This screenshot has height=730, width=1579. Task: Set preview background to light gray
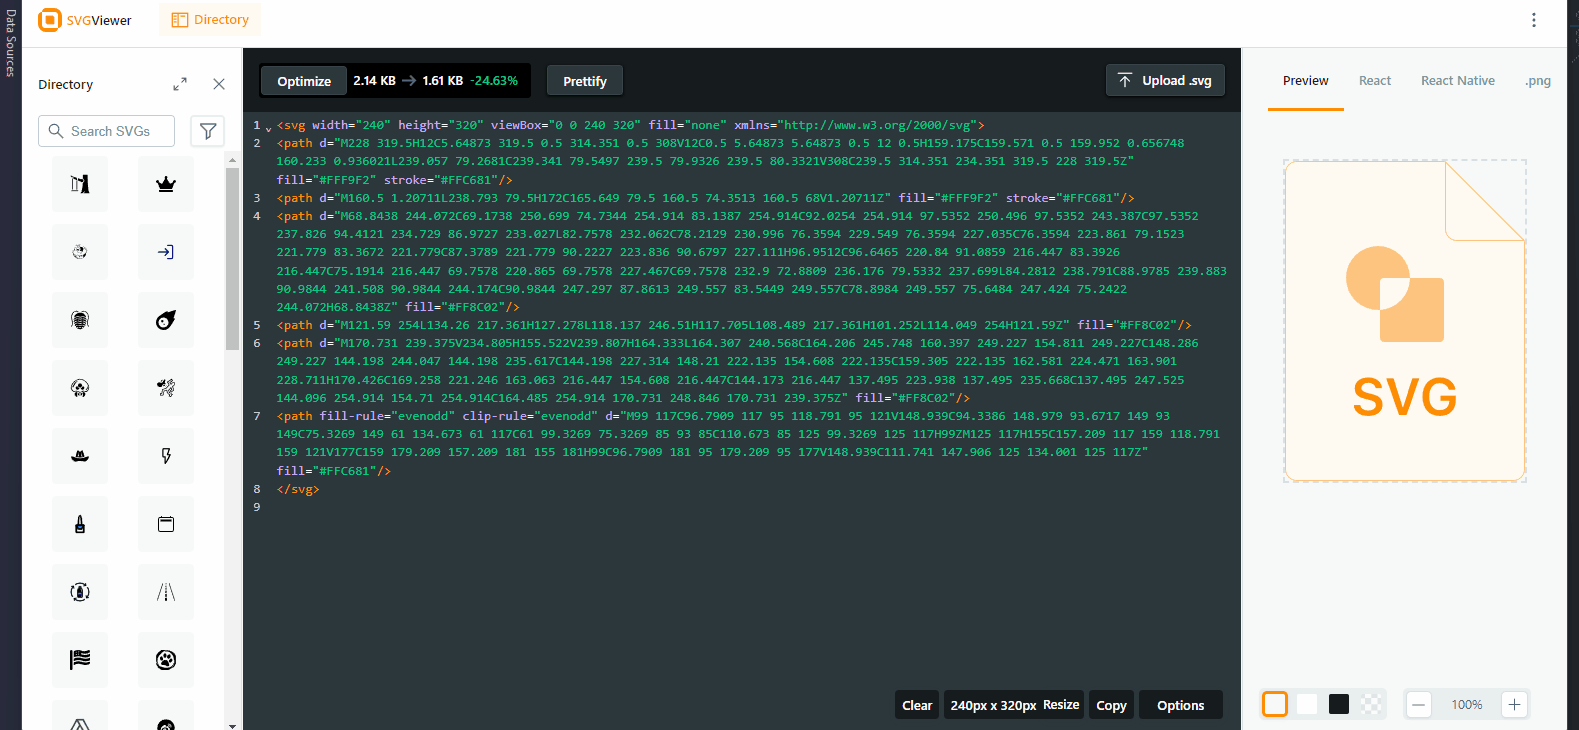[1275, 704]
